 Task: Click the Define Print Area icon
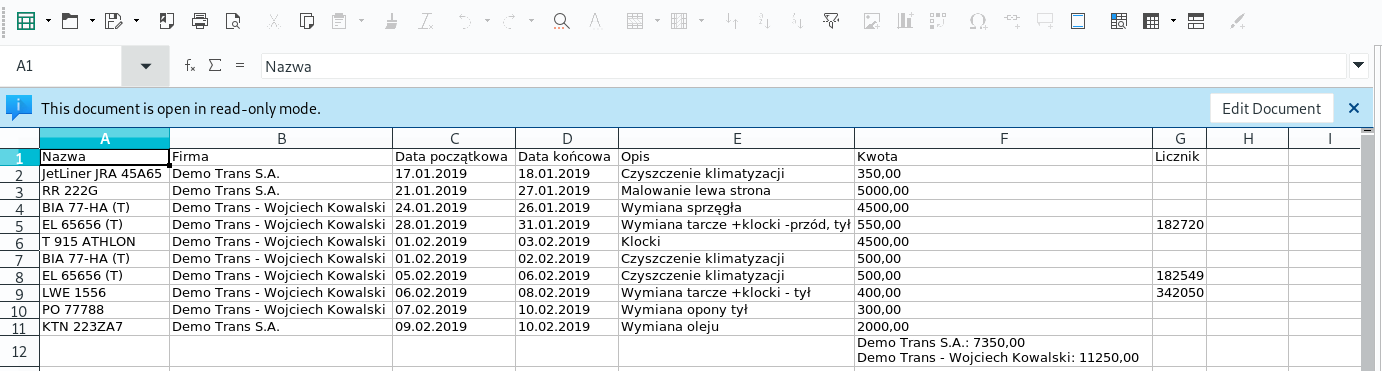(x=1119, y=20)
